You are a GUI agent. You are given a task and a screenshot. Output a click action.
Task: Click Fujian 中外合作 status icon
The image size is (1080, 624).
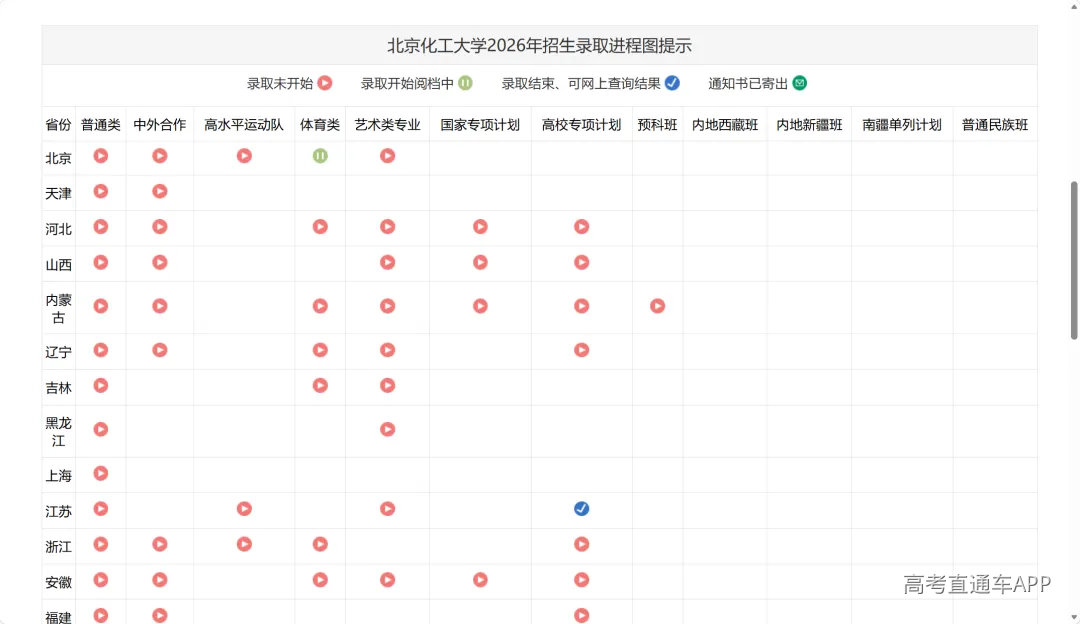(160, 615)
